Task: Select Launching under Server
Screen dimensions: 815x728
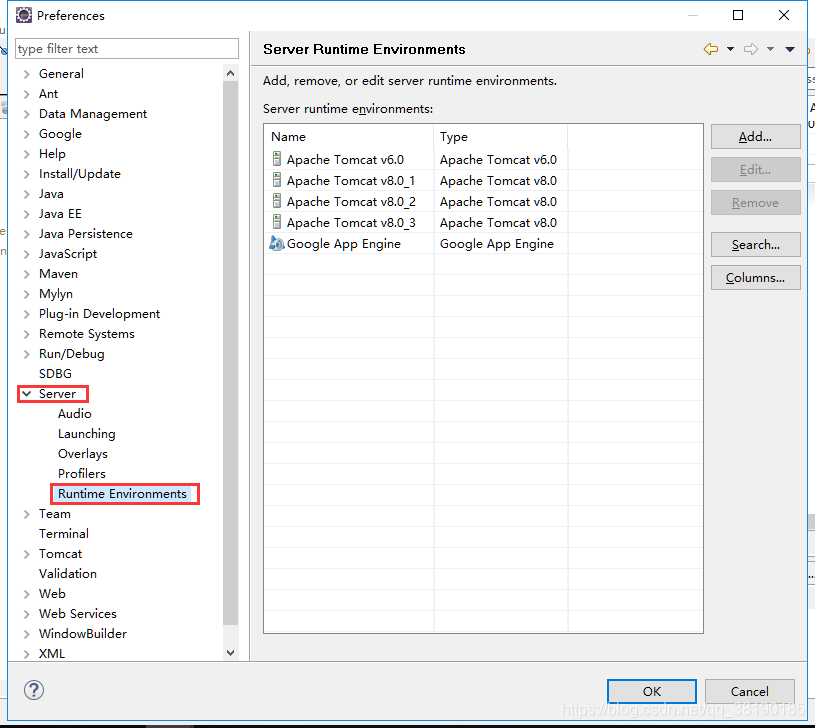Action: coord(86,434)
